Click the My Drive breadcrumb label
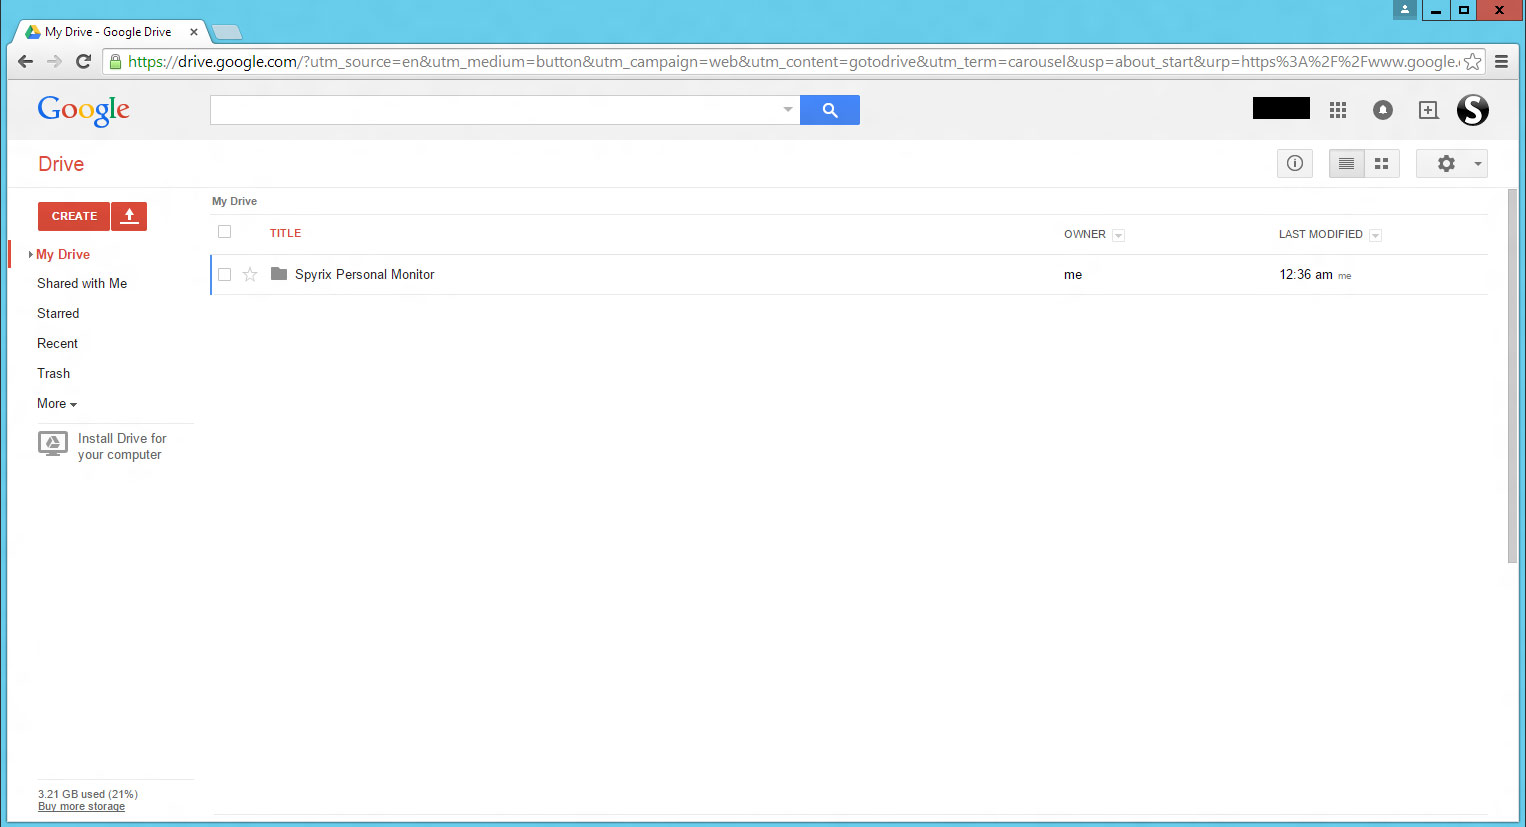The height and width of the screenshot is (827, 1526). click(x=234, y=201)
